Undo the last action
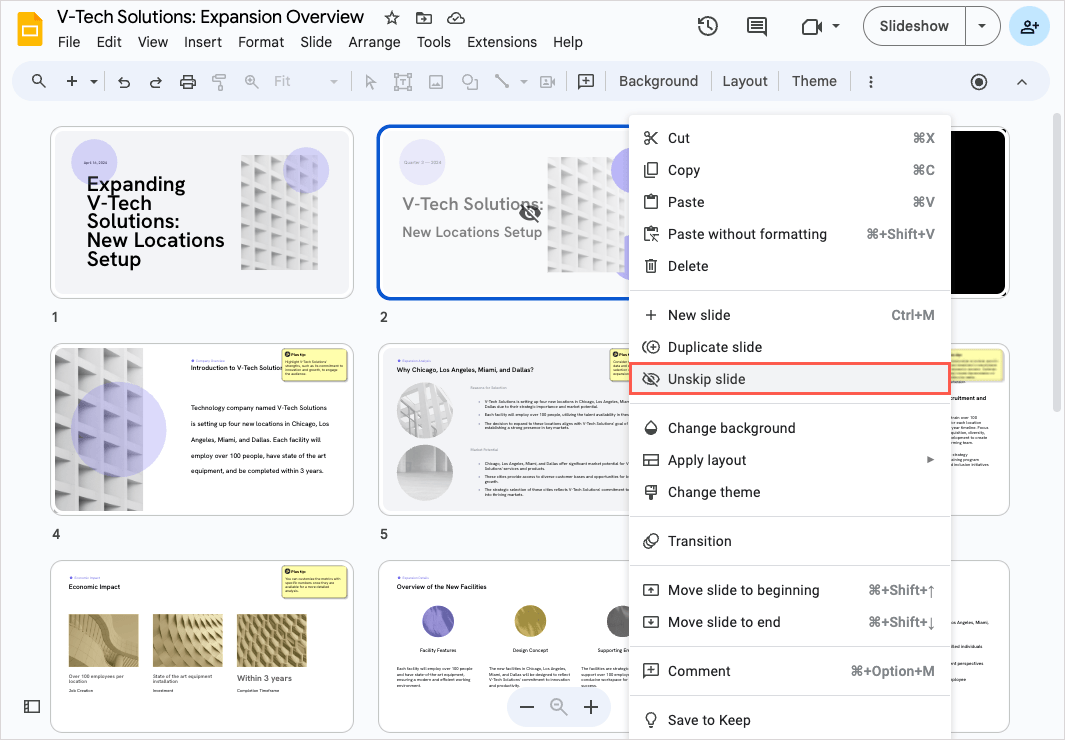 point(124,82)
